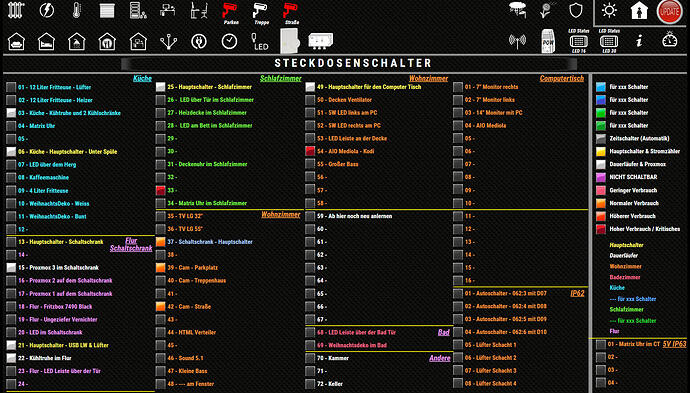
Task: Open the roller blinds page
Action: [107, 11]
